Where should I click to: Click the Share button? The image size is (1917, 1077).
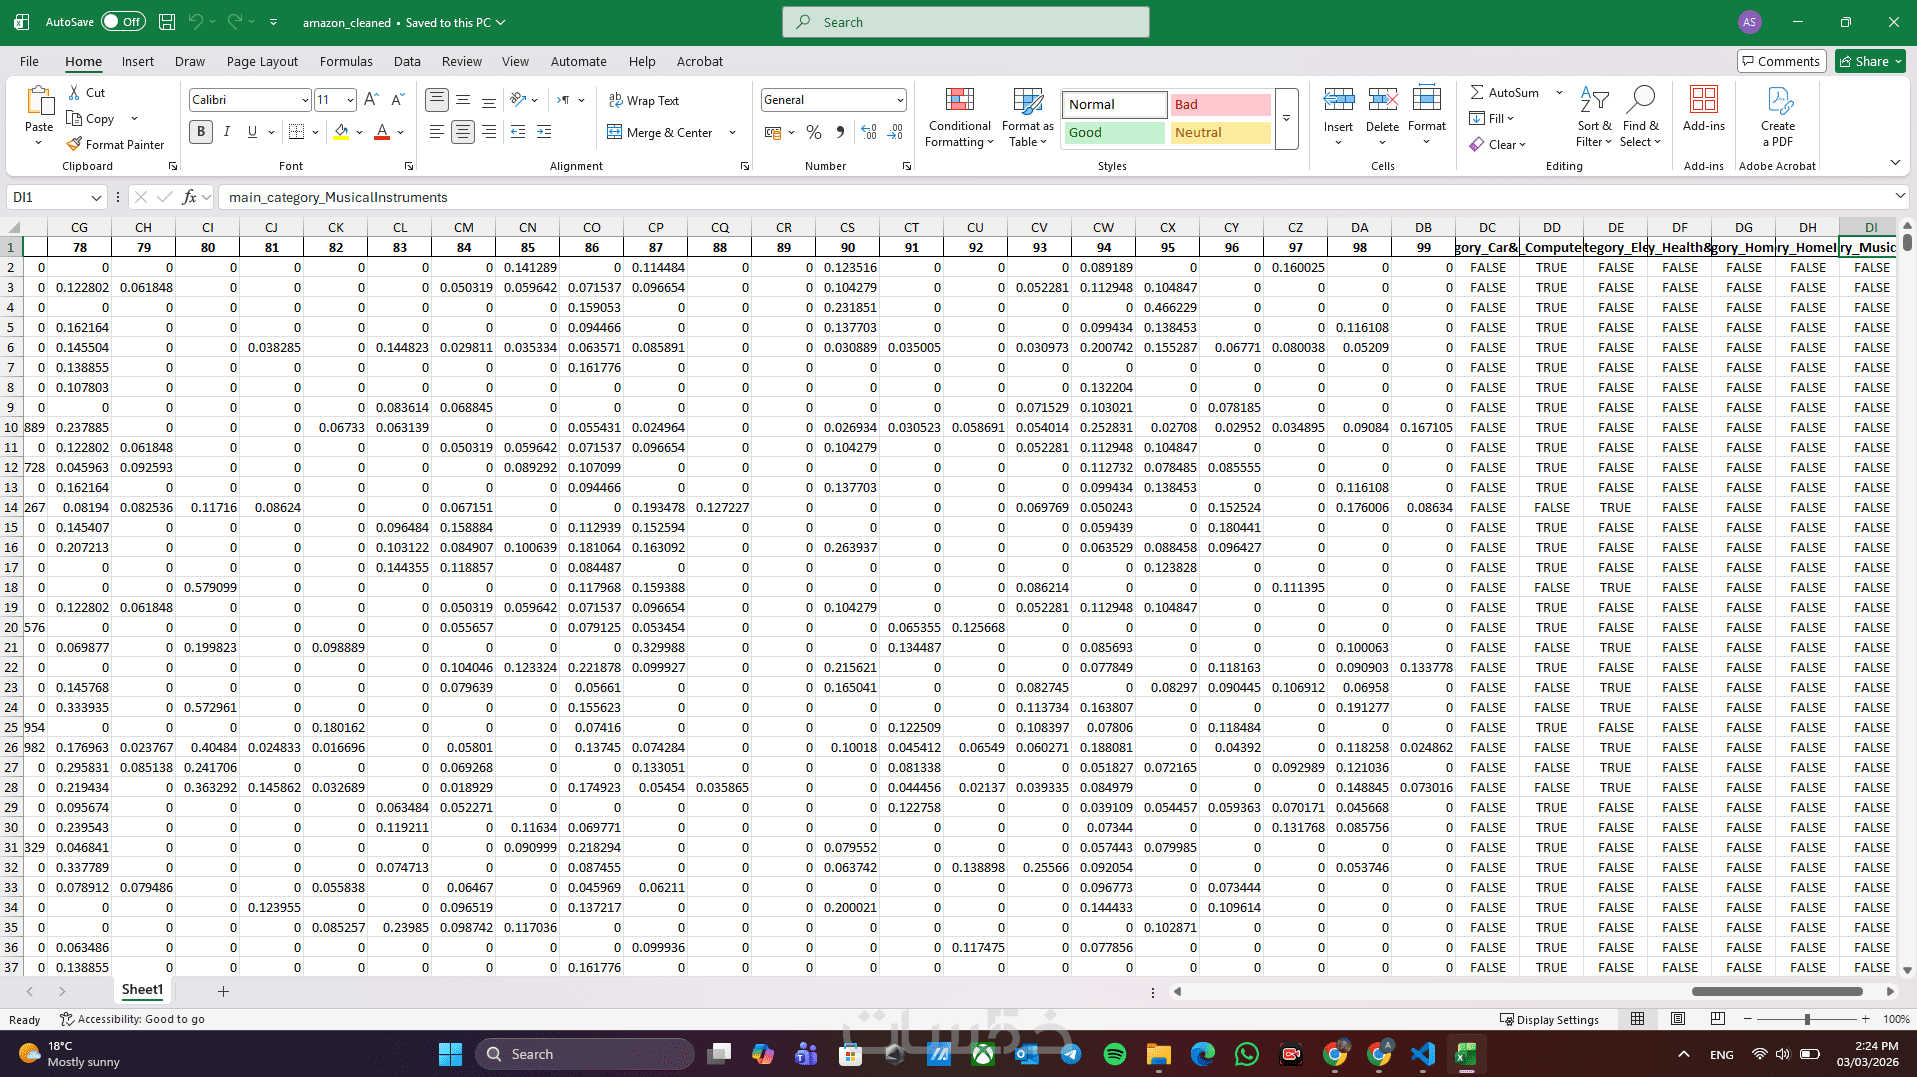click(1870, 61)
